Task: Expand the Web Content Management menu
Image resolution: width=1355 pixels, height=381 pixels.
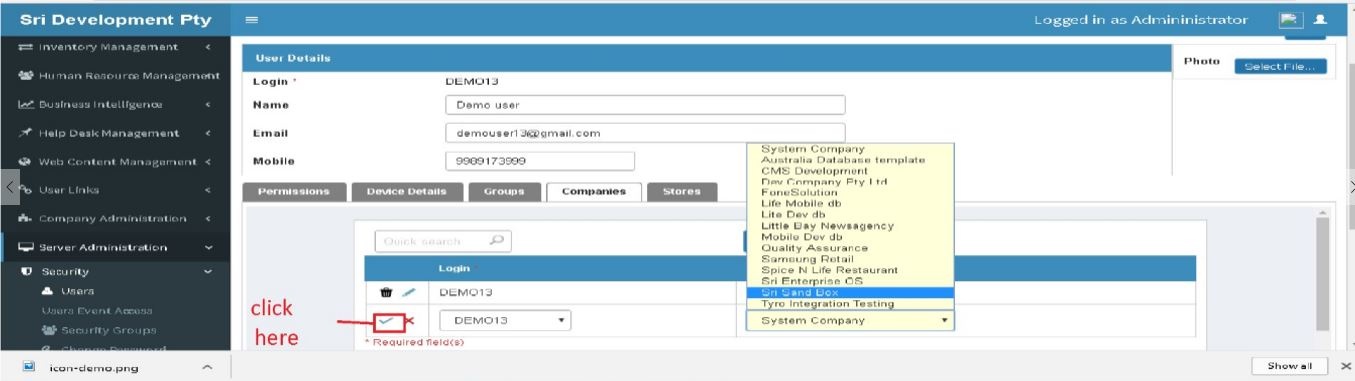Action: click(207, 162)
